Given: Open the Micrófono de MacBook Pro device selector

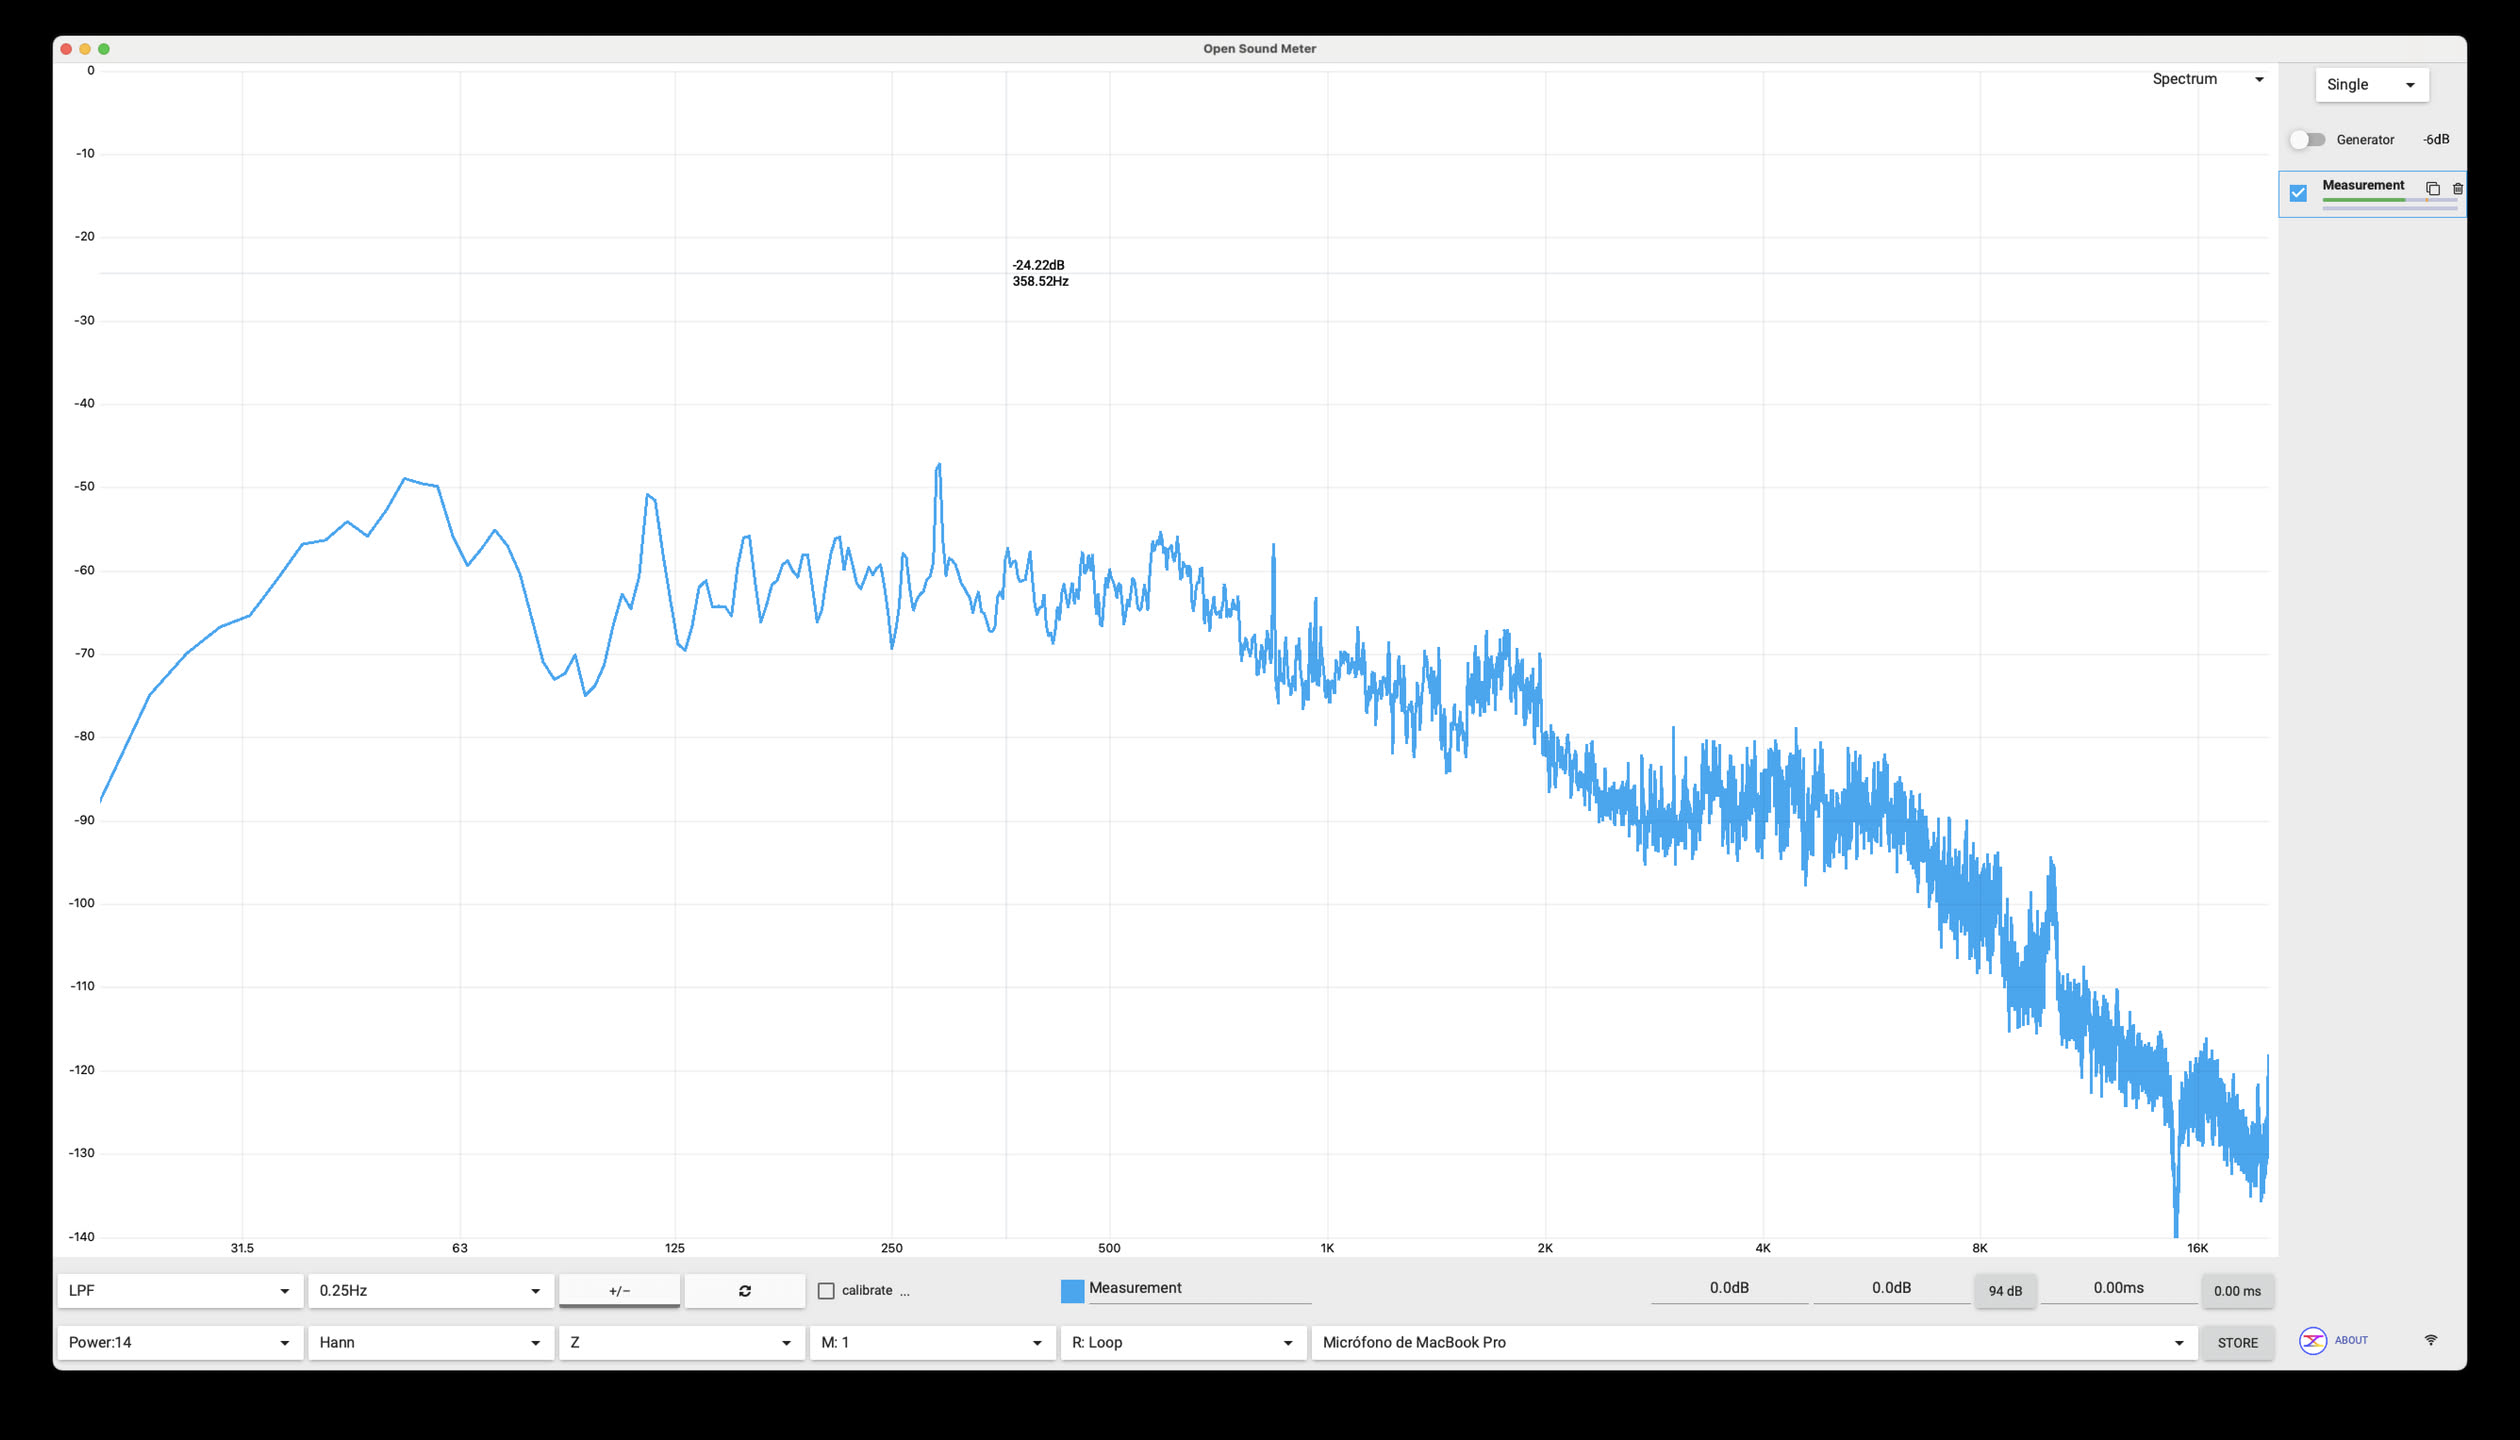Looking at the screenshot, I should tap(1754, 1342).
